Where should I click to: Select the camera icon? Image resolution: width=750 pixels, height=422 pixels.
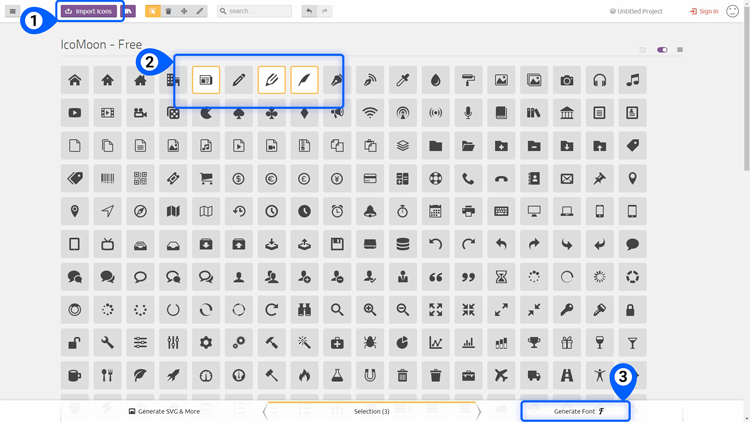tap(567, 80)
